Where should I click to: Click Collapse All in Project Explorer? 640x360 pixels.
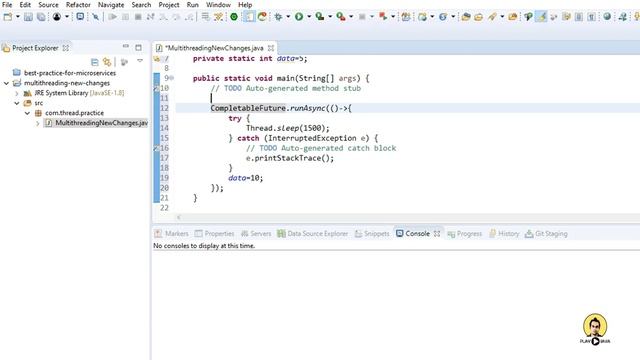point(95,62)
